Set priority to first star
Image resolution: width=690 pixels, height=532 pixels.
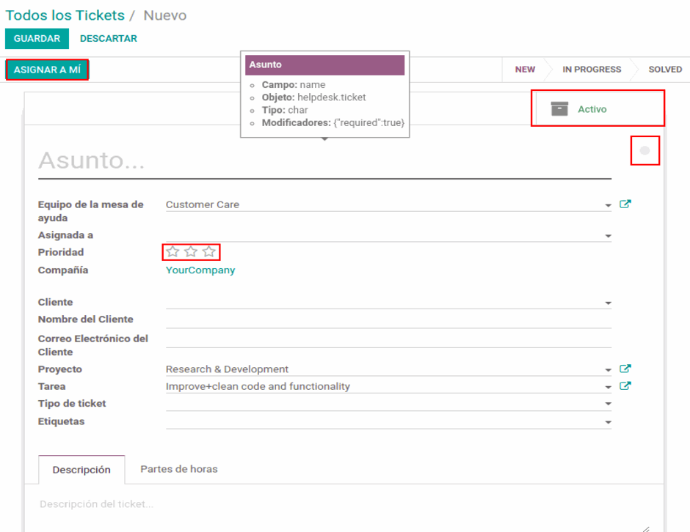[173, 252]
